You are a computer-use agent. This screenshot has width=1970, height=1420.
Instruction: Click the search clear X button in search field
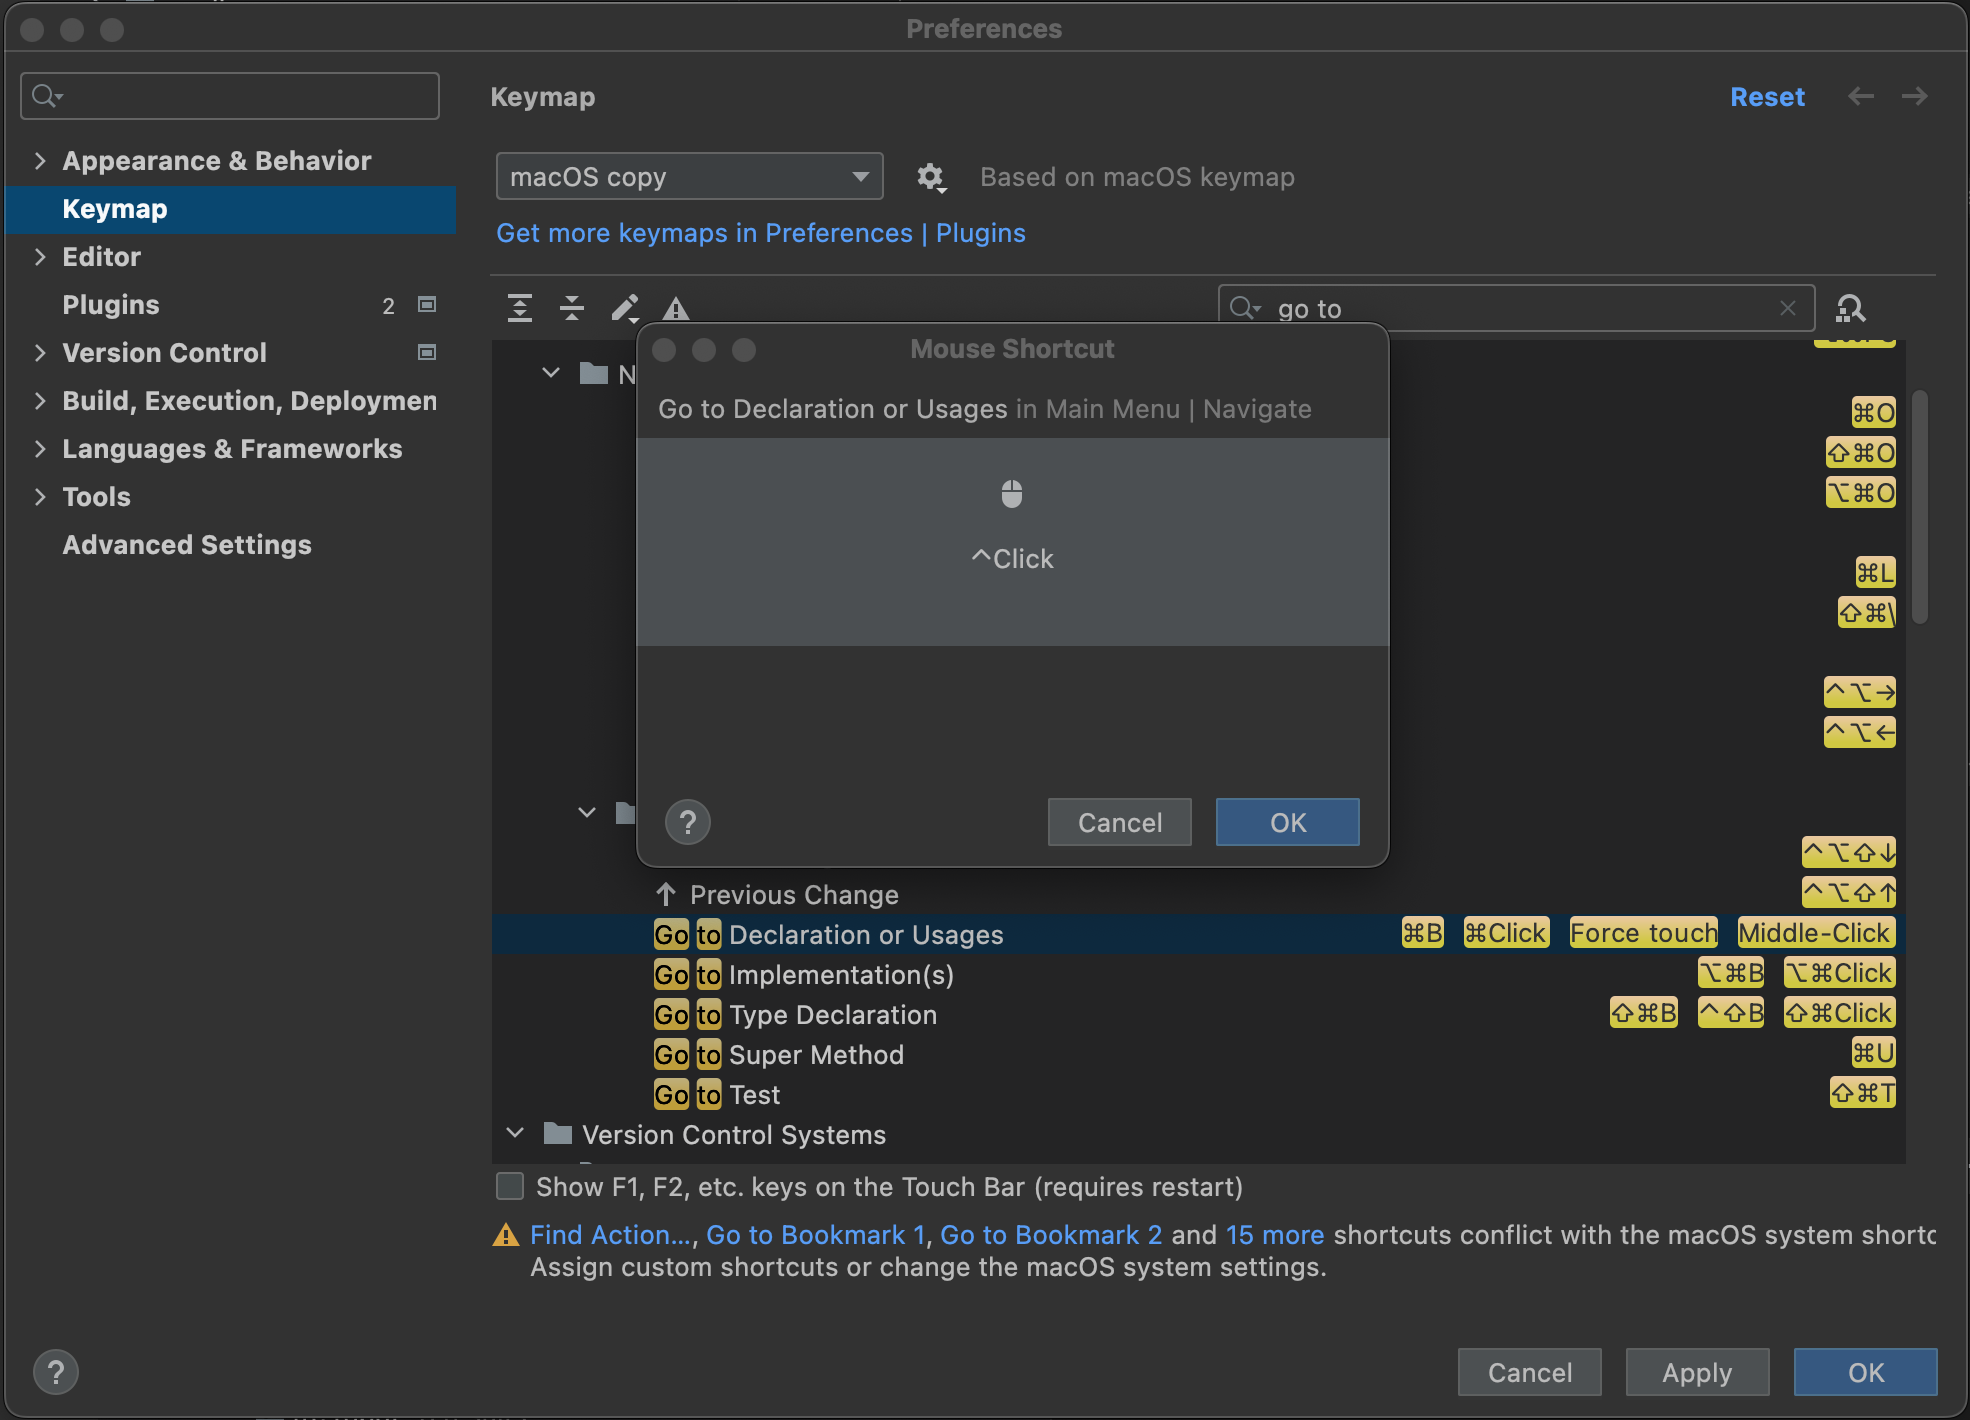(1788, 308)
